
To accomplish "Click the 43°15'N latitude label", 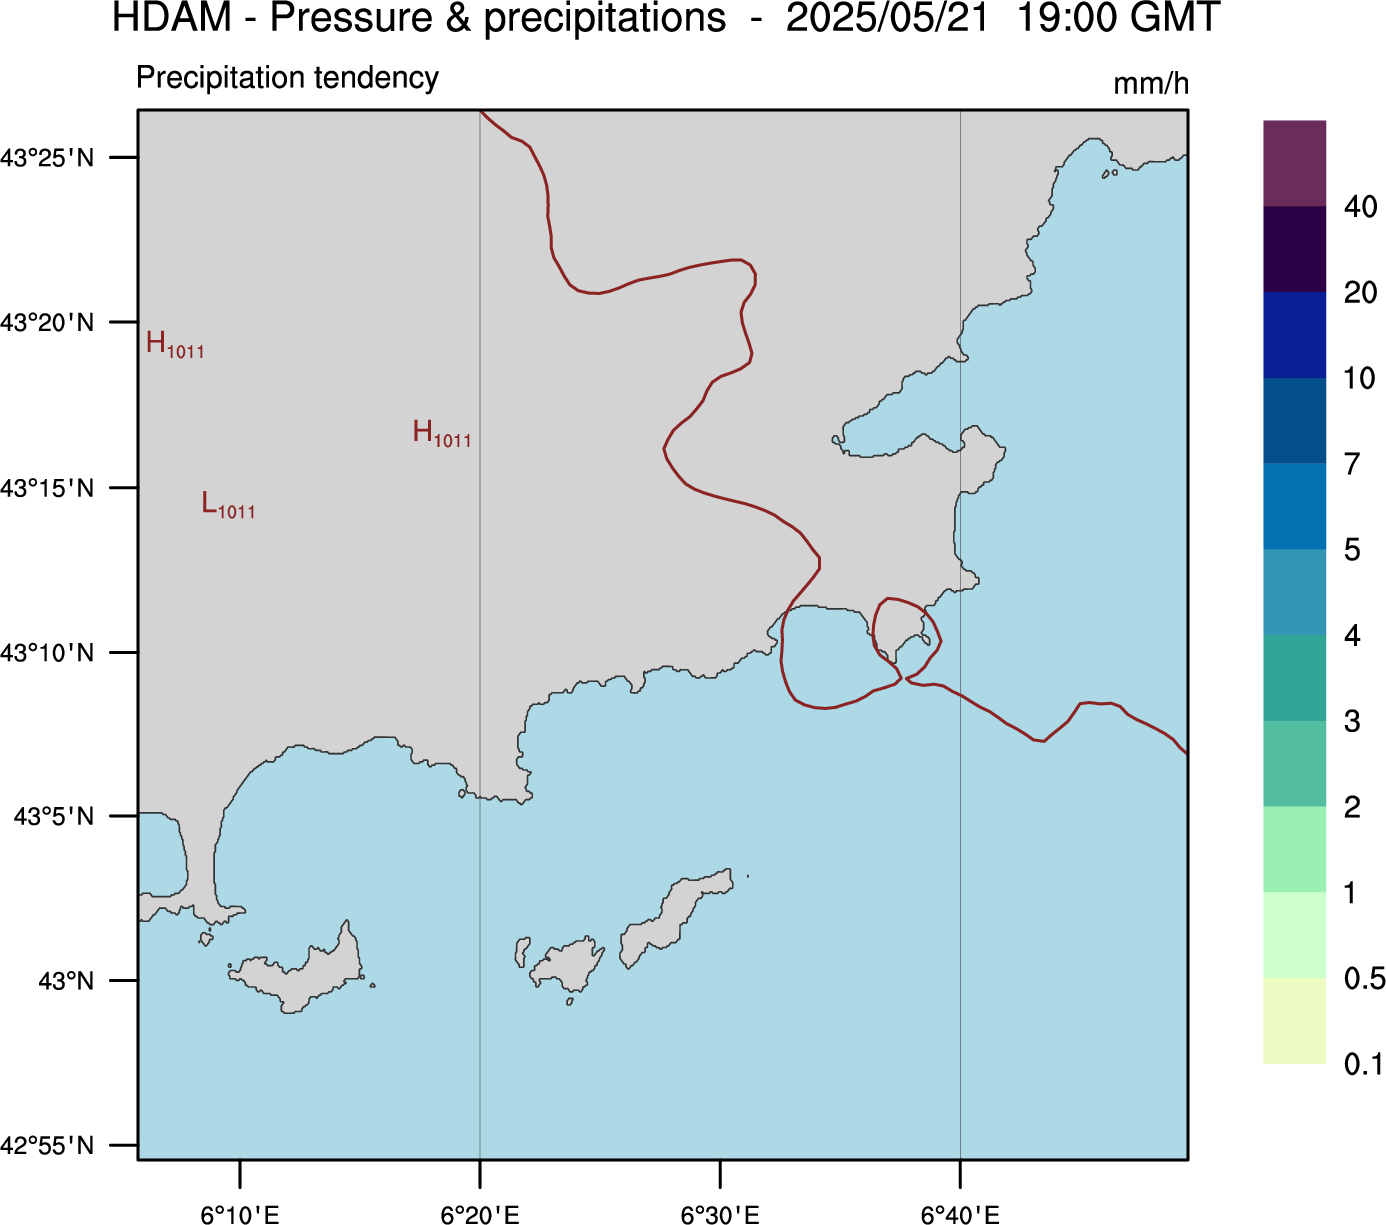I will tap(48, 488).
